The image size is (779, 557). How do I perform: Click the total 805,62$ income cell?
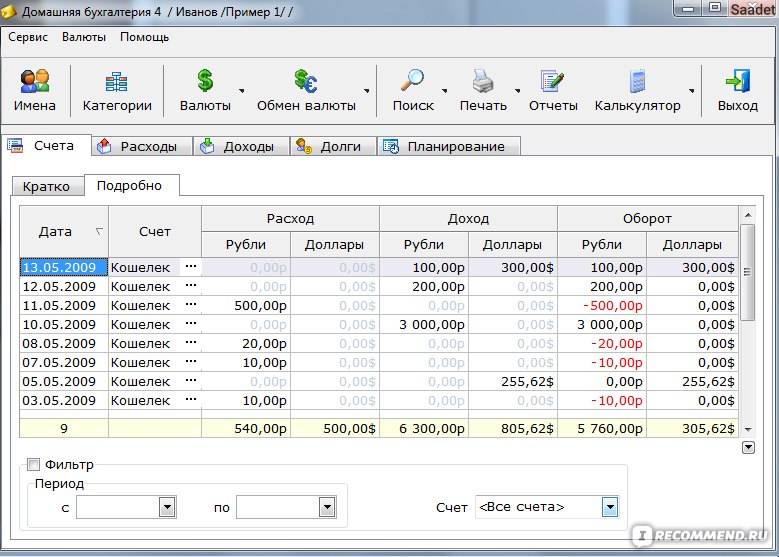click(x=513, y=428)
